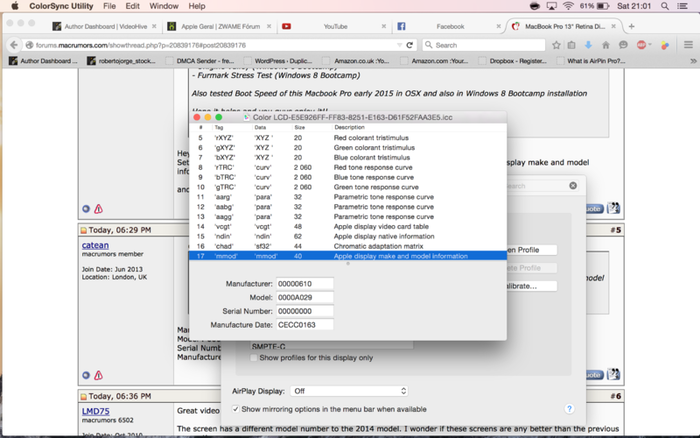Click the Open Profile button
700x438 pixels.
532,250
